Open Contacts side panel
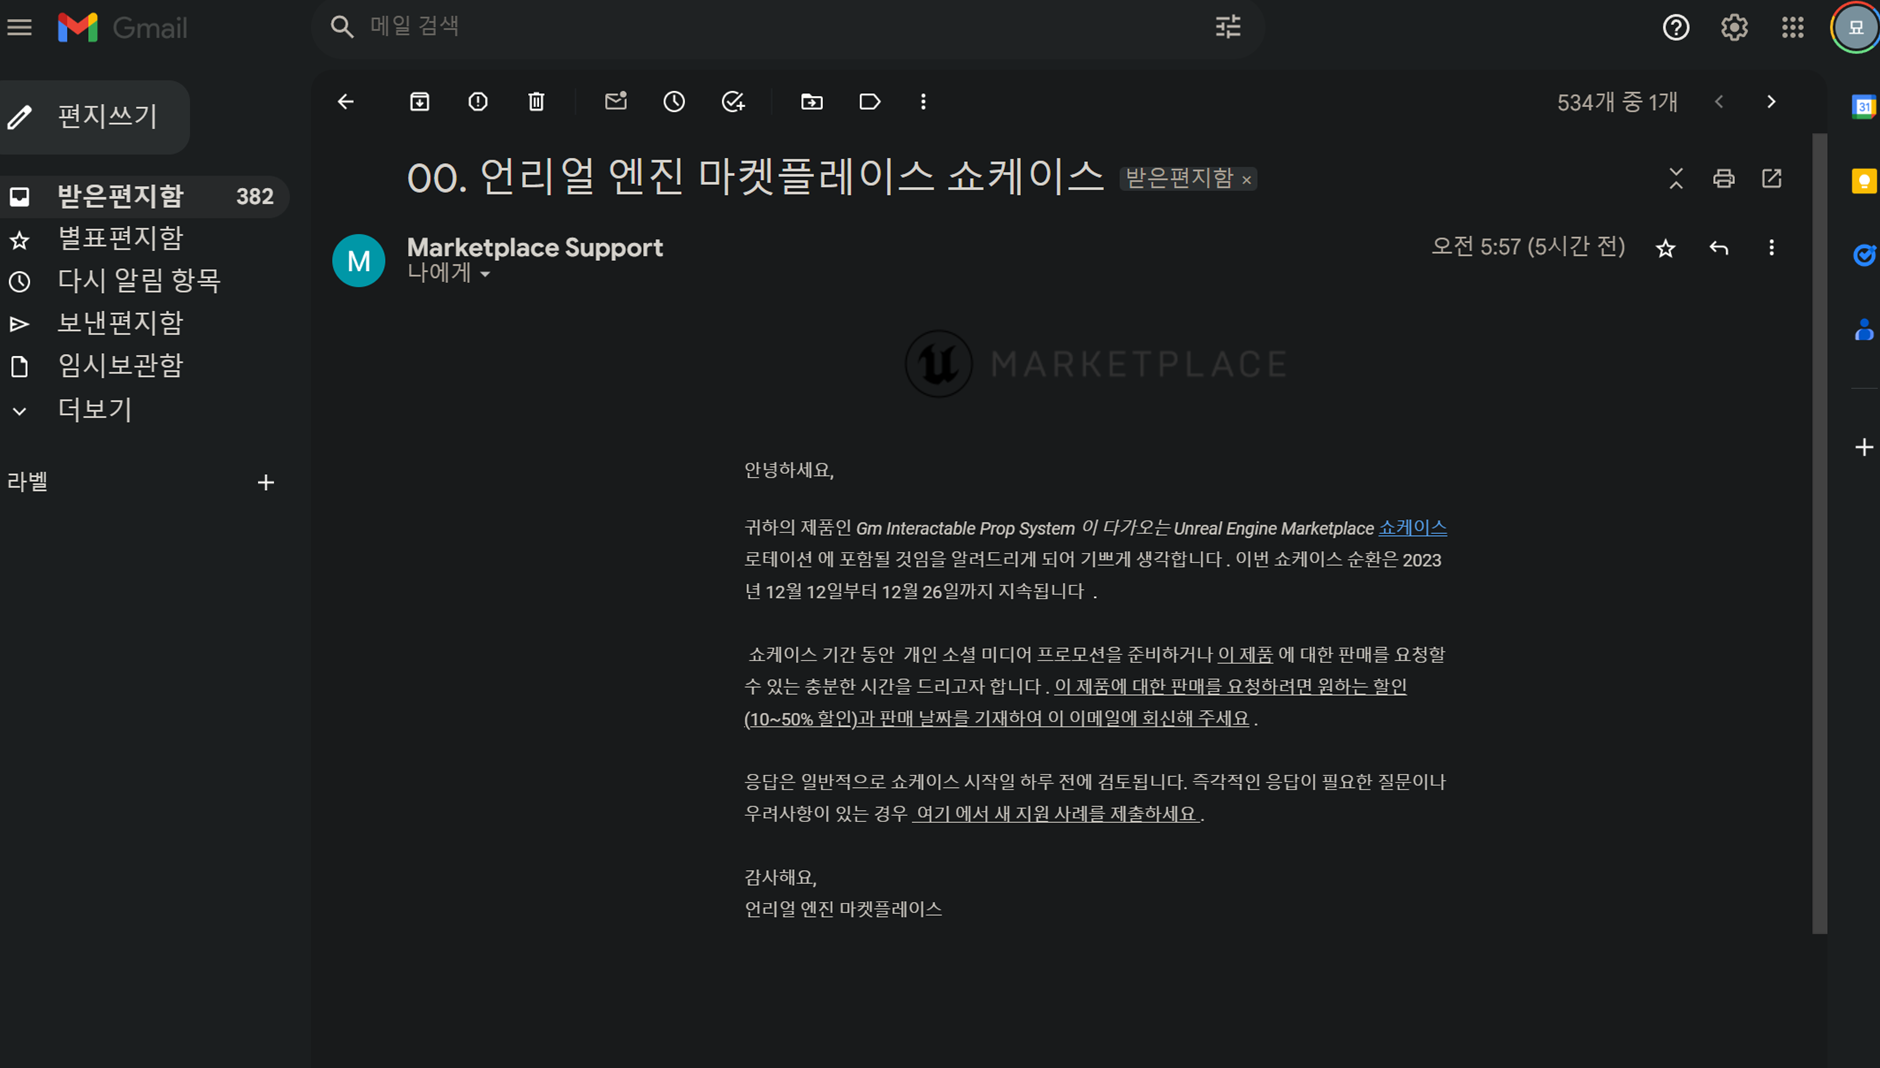Viewport: 1880px width, 1068px height. click(1863, 330)
